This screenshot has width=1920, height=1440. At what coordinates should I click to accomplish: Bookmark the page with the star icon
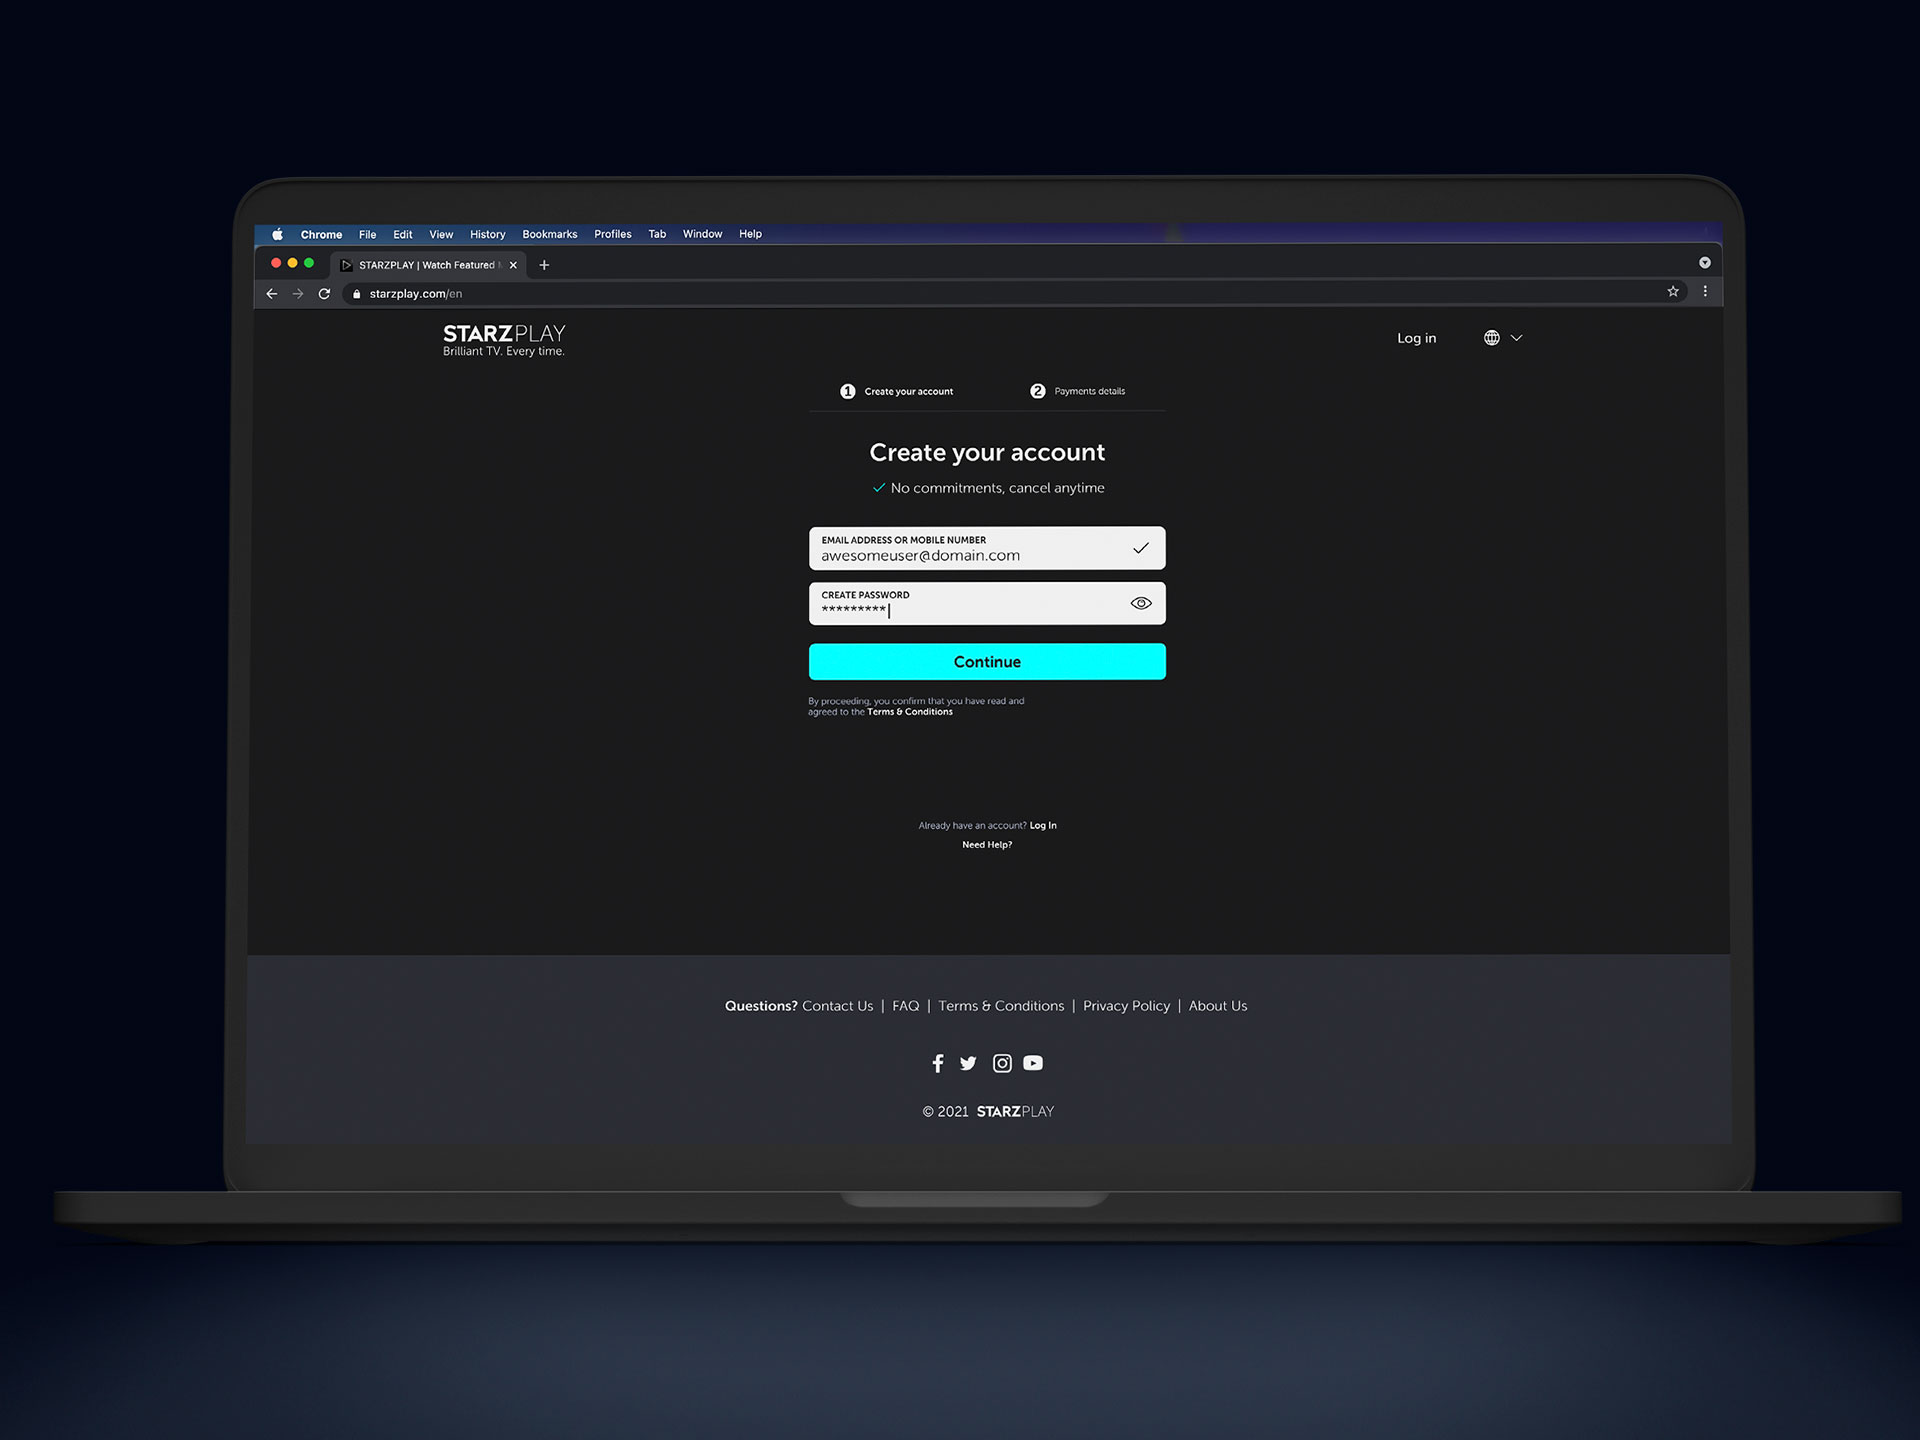click(x=1673, y=291)
